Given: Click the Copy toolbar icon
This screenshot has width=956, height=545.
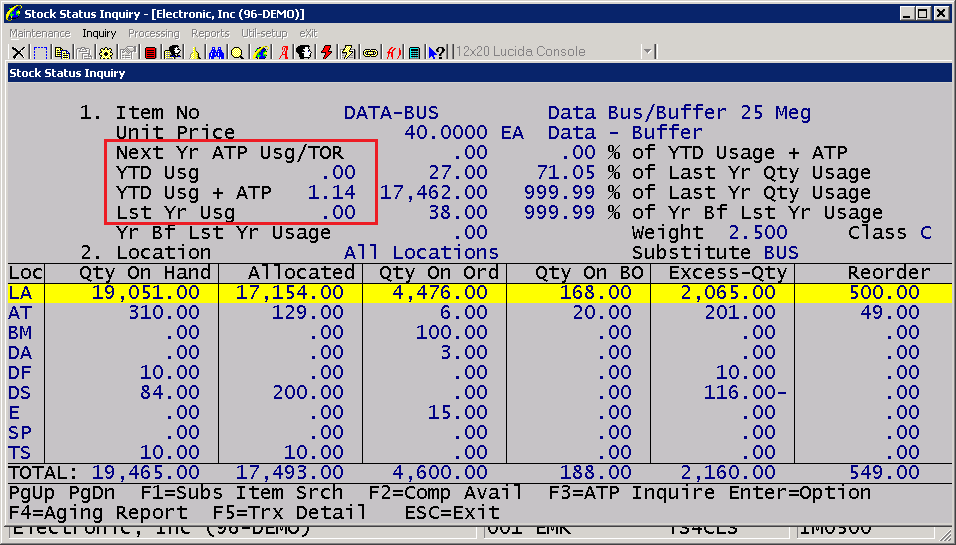Looking at the screenshot, I should (x=62, y=52).
